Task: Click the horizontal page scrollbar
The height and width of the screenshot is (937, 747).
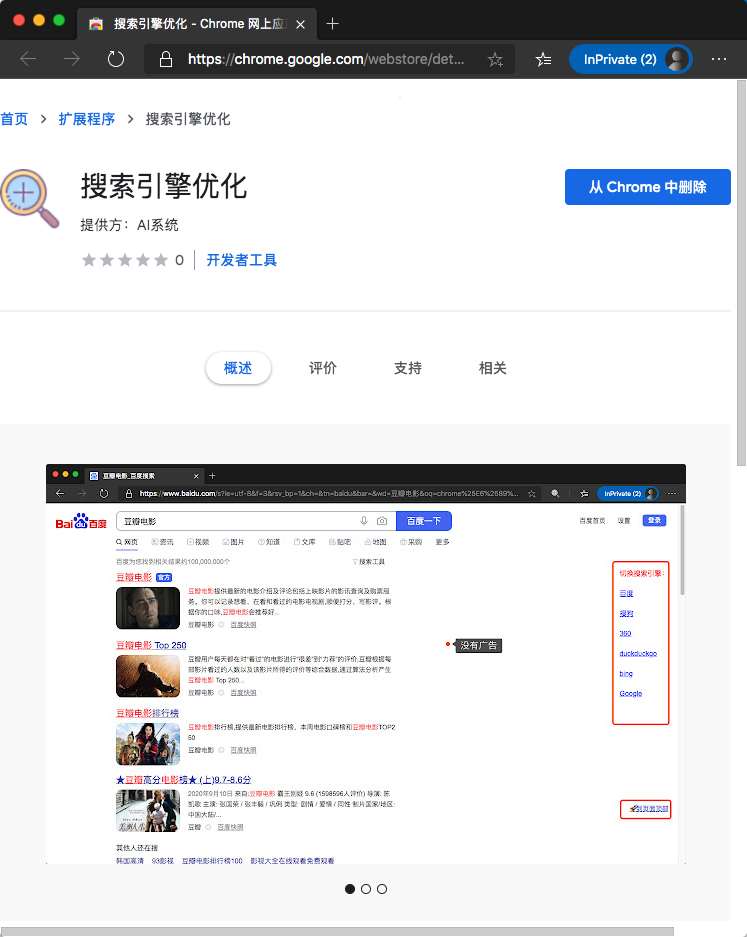Action: click(x=337, y=932)
